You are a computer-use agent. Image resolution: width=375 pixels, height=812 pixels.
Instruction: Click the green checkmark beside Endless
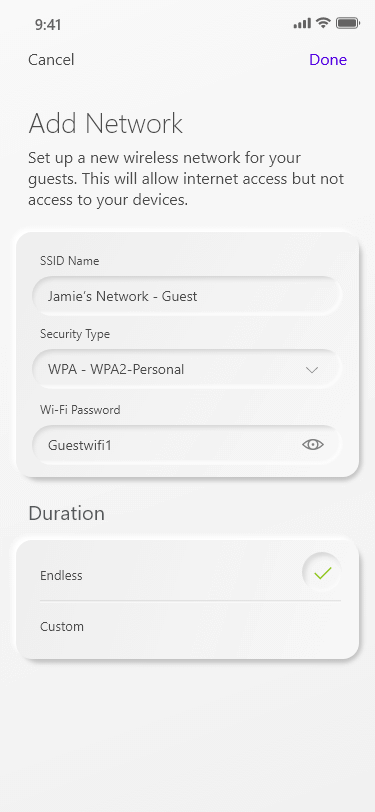[x=322, y=572]
